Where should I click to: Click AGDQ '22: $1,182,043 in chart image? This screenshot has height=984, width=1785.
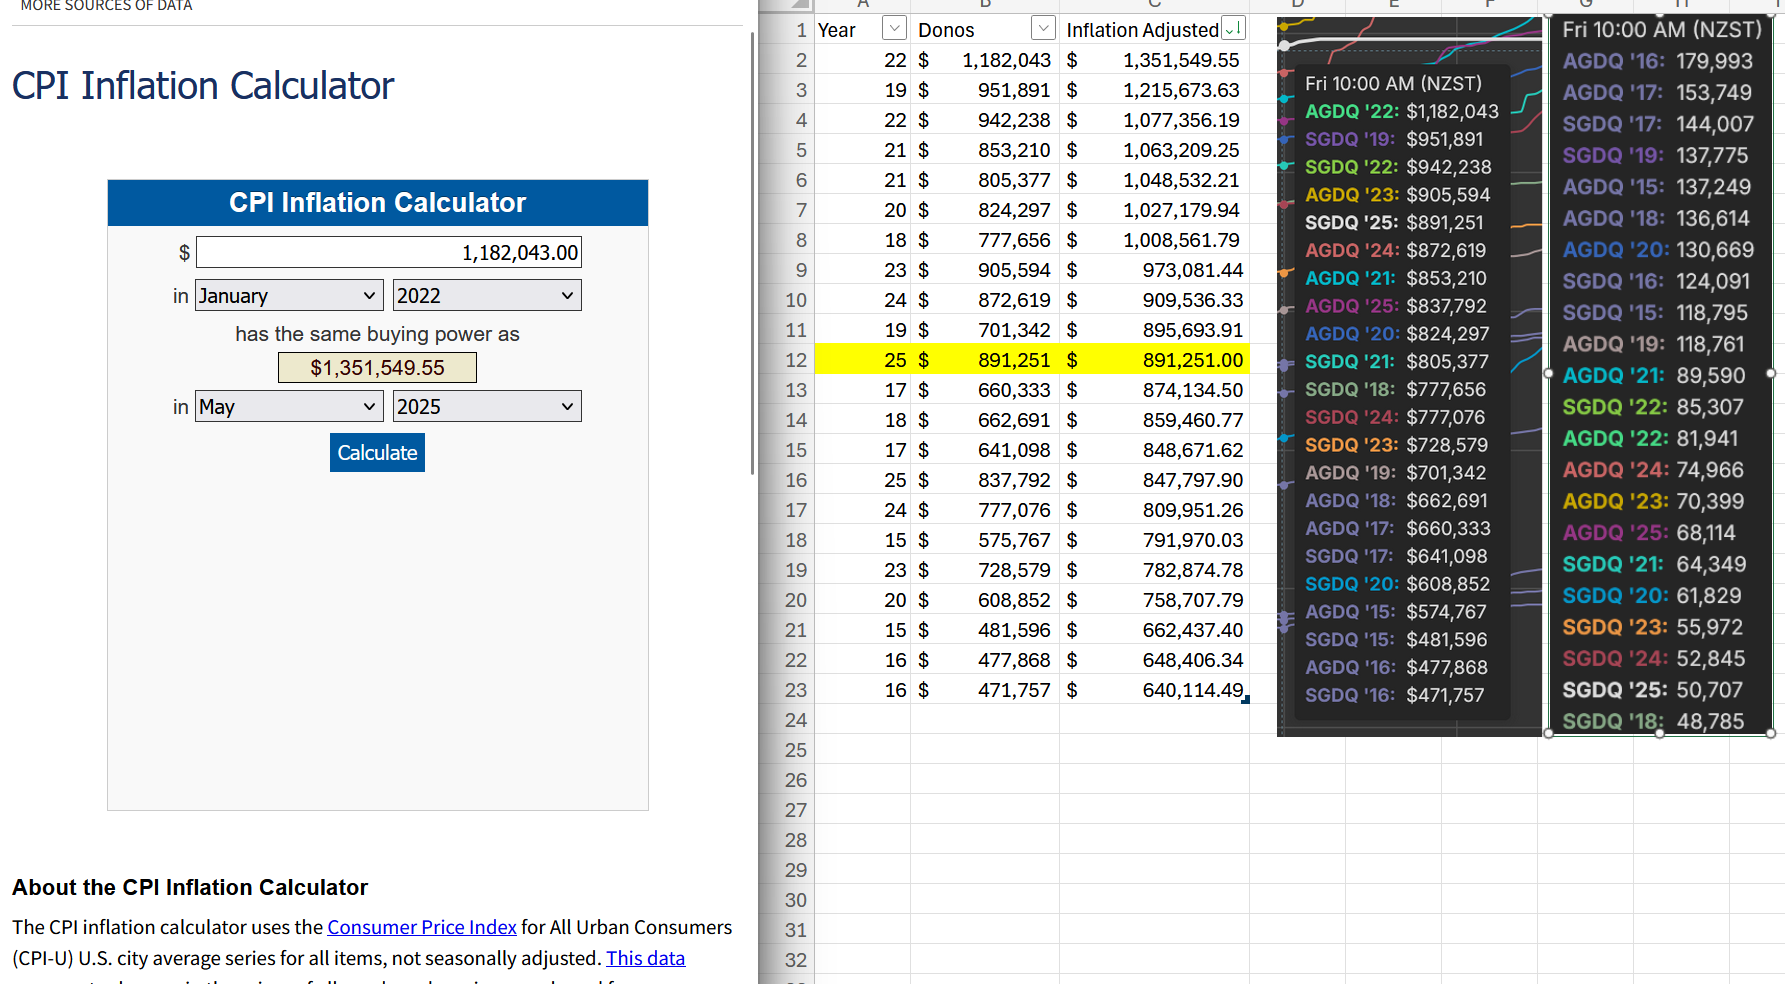(x=1402, y=111)
